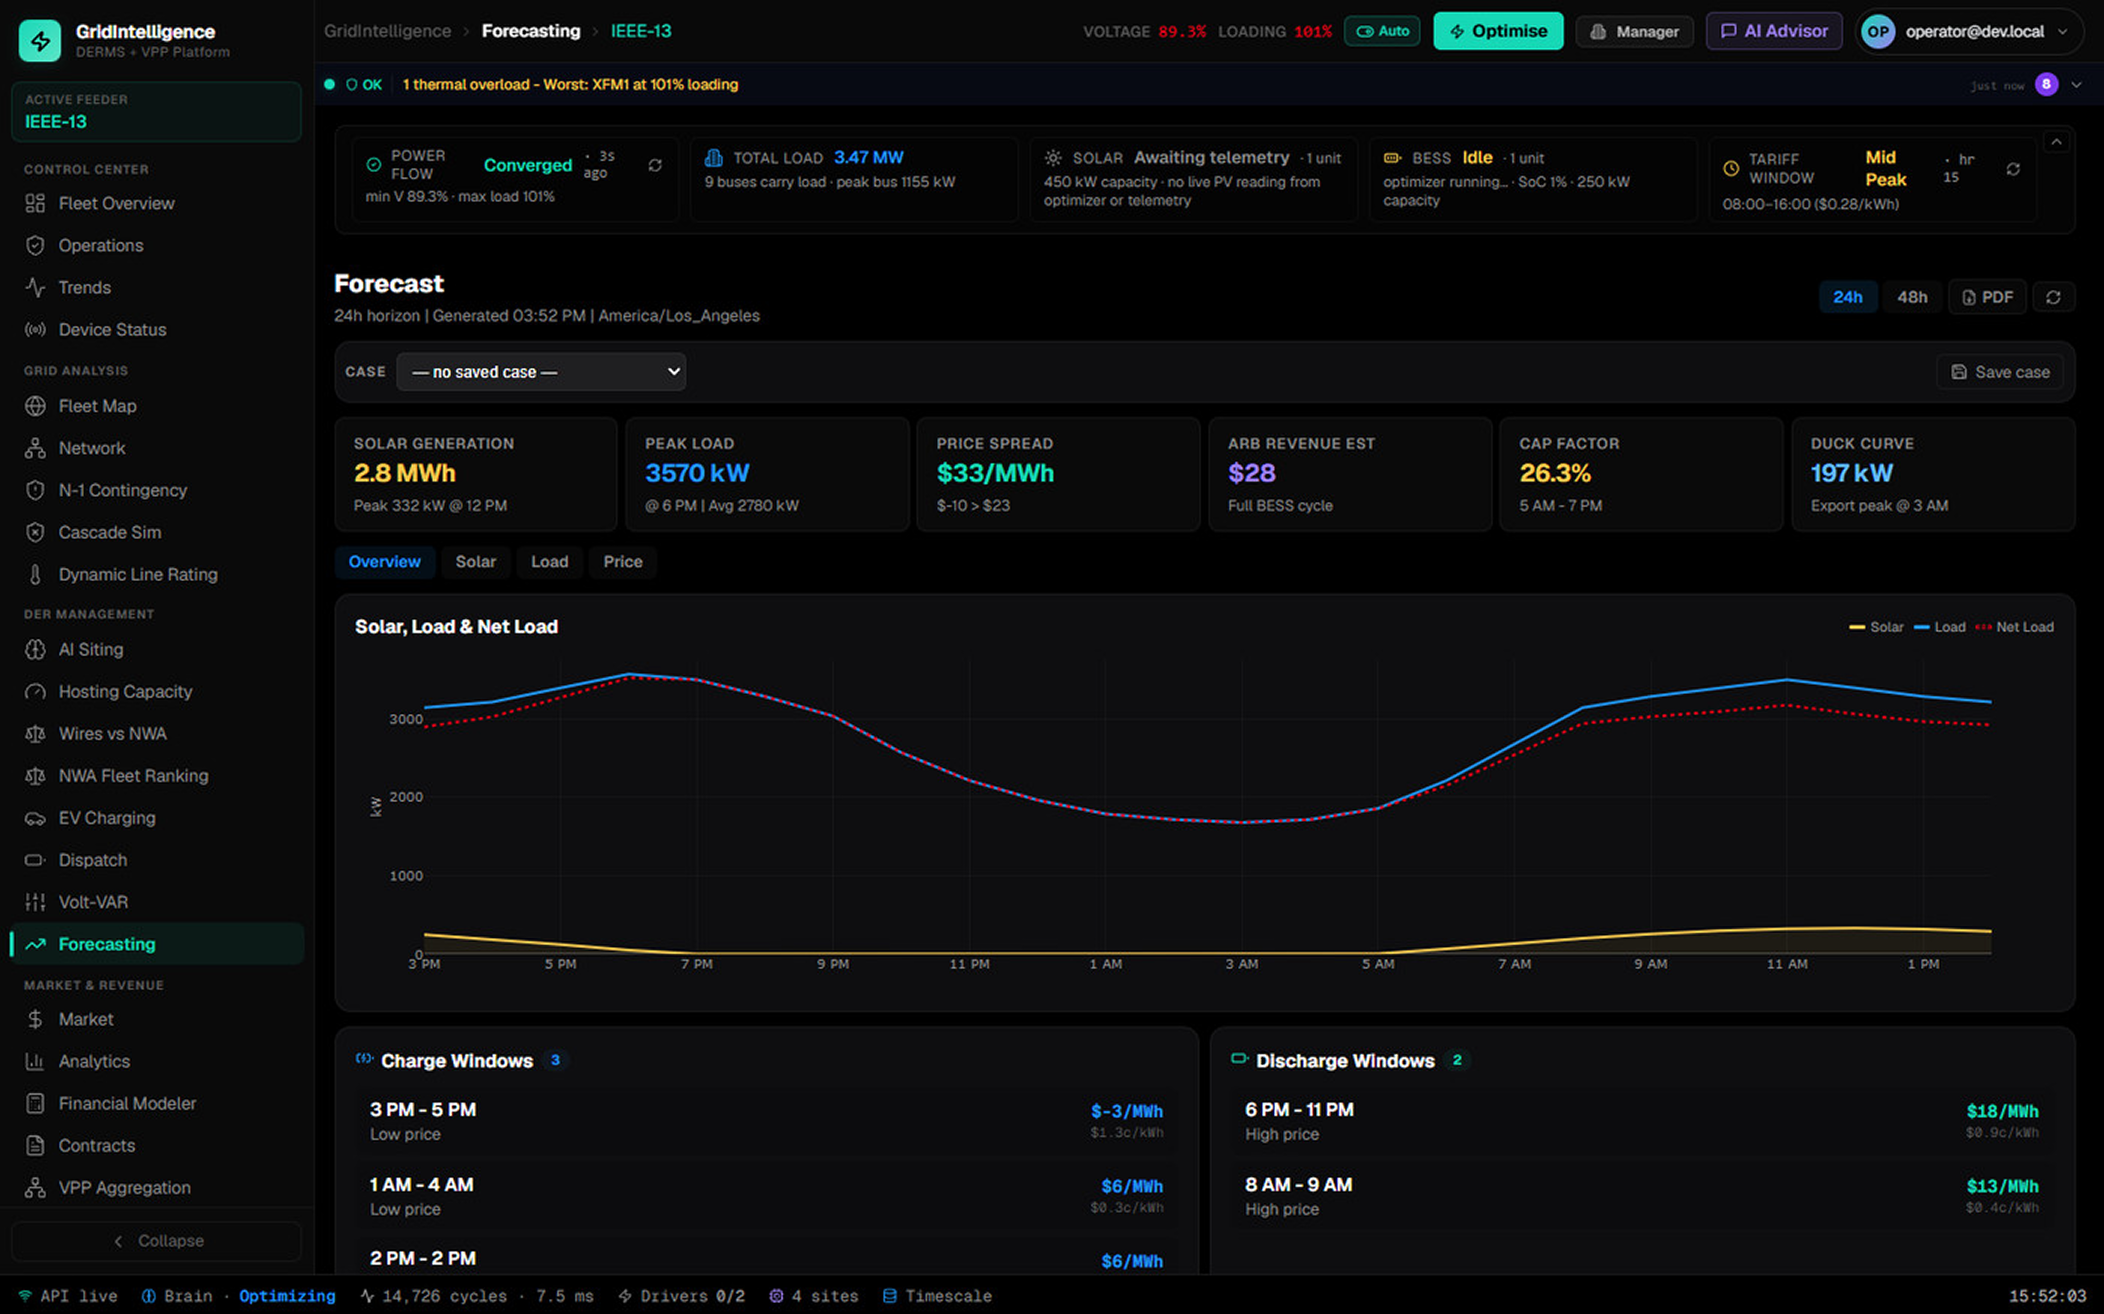The width and height of the screenshot is (2104, 1314).
Task: Open the AI Siting brain icon
Action: click(35, 649)
